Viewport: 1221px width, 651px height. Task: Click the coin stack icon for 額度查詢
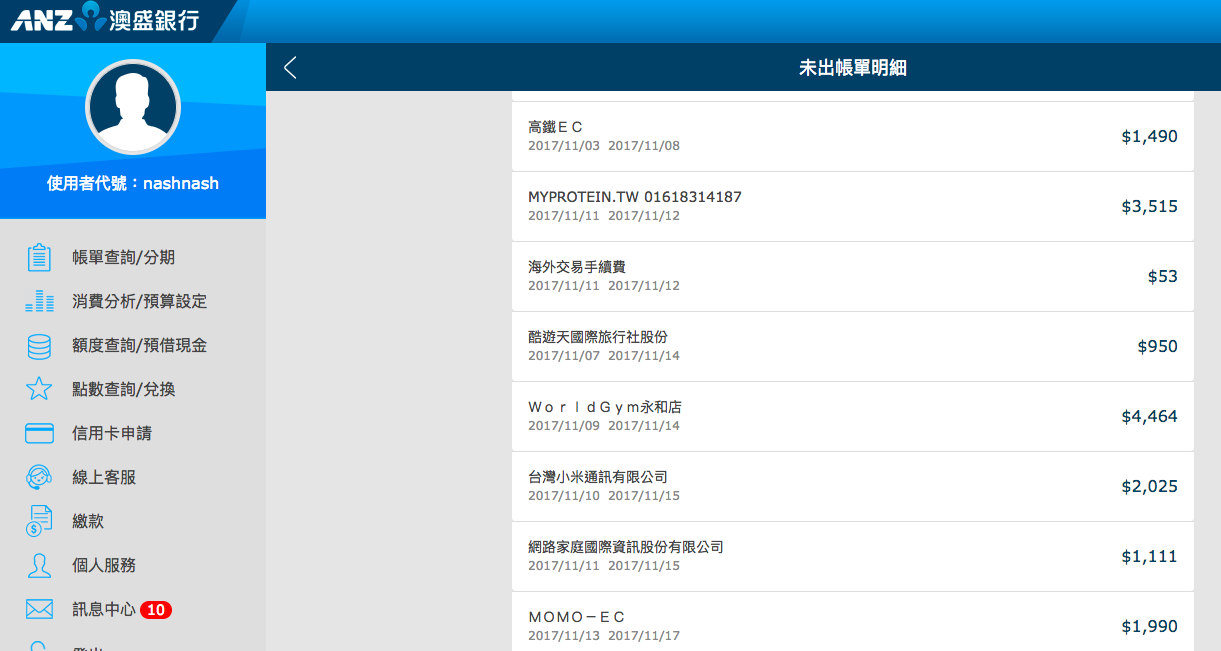39,345
